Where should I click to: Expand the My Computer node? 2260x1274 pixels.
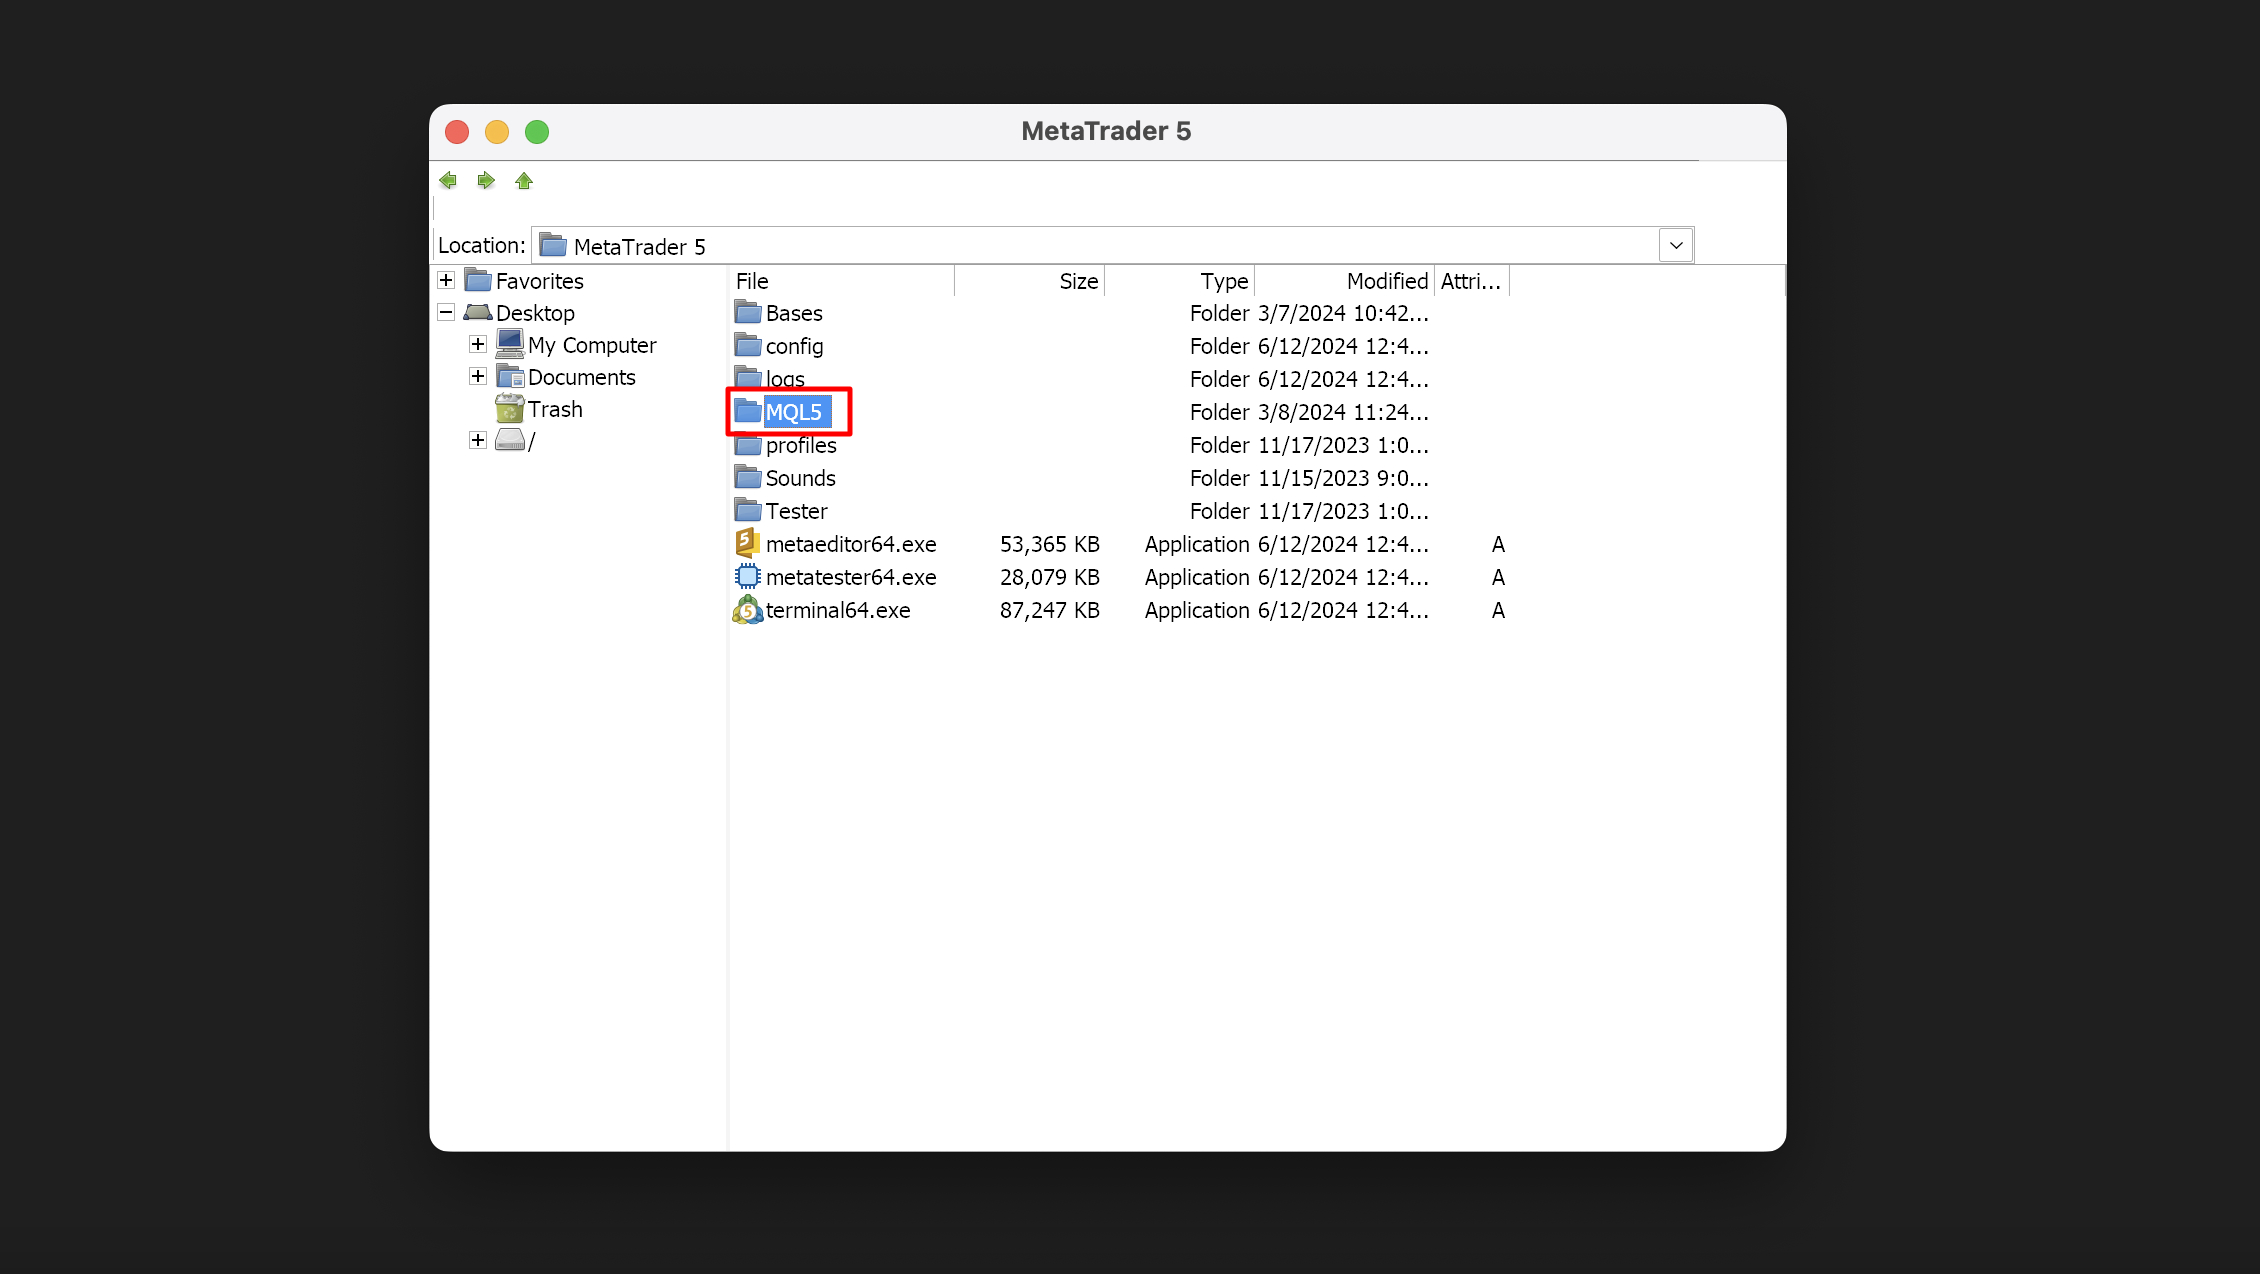[478, 344]
